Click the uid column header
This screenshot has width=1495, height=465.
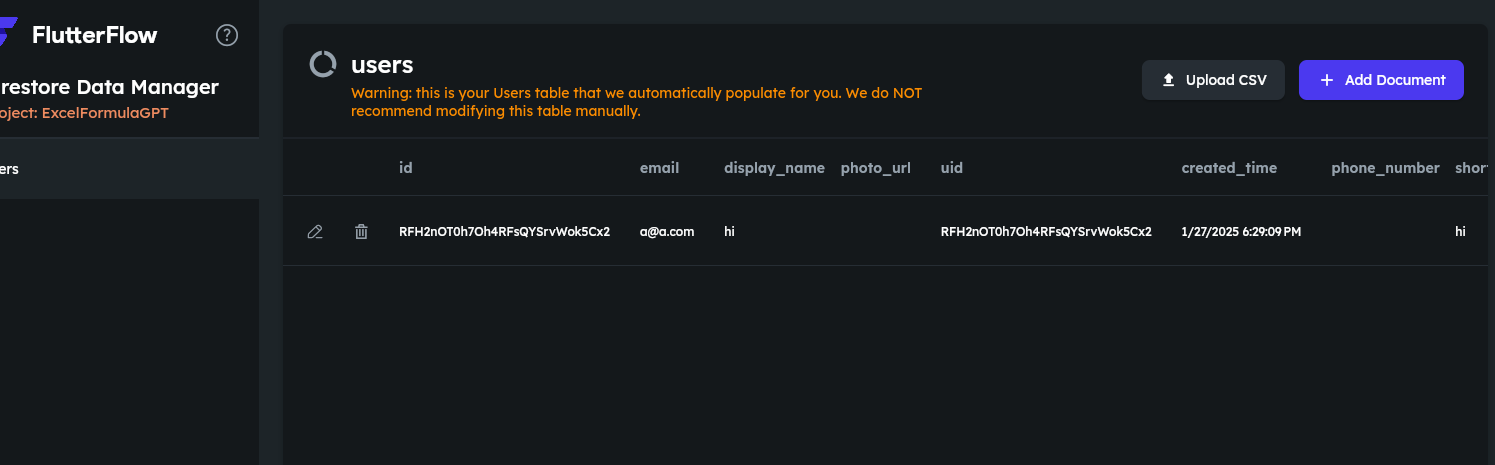[952, 168]
